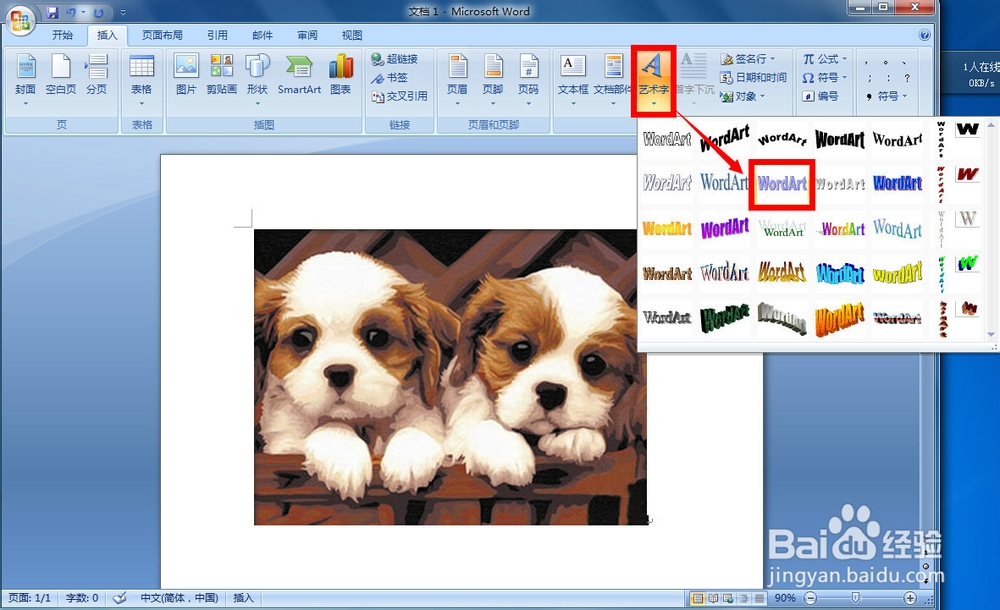1000x610 pixels.
Task: Open the 视图 (View) tab
Action: pyautogui.click(x=352, y=35)
